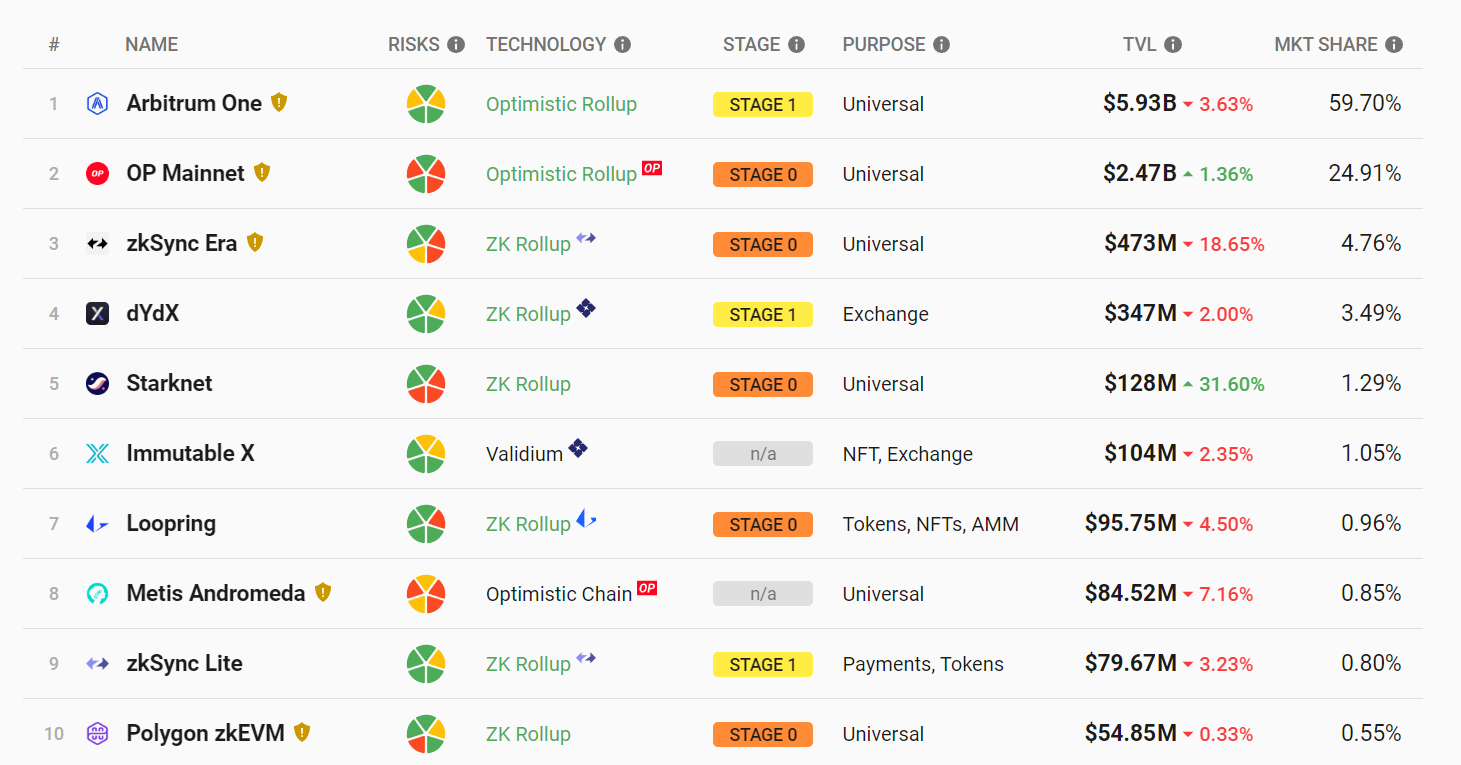This screenshot has width=1461, height=765.
Task: Click the info icon next to STAGE
Action: (x=796, y=45)
